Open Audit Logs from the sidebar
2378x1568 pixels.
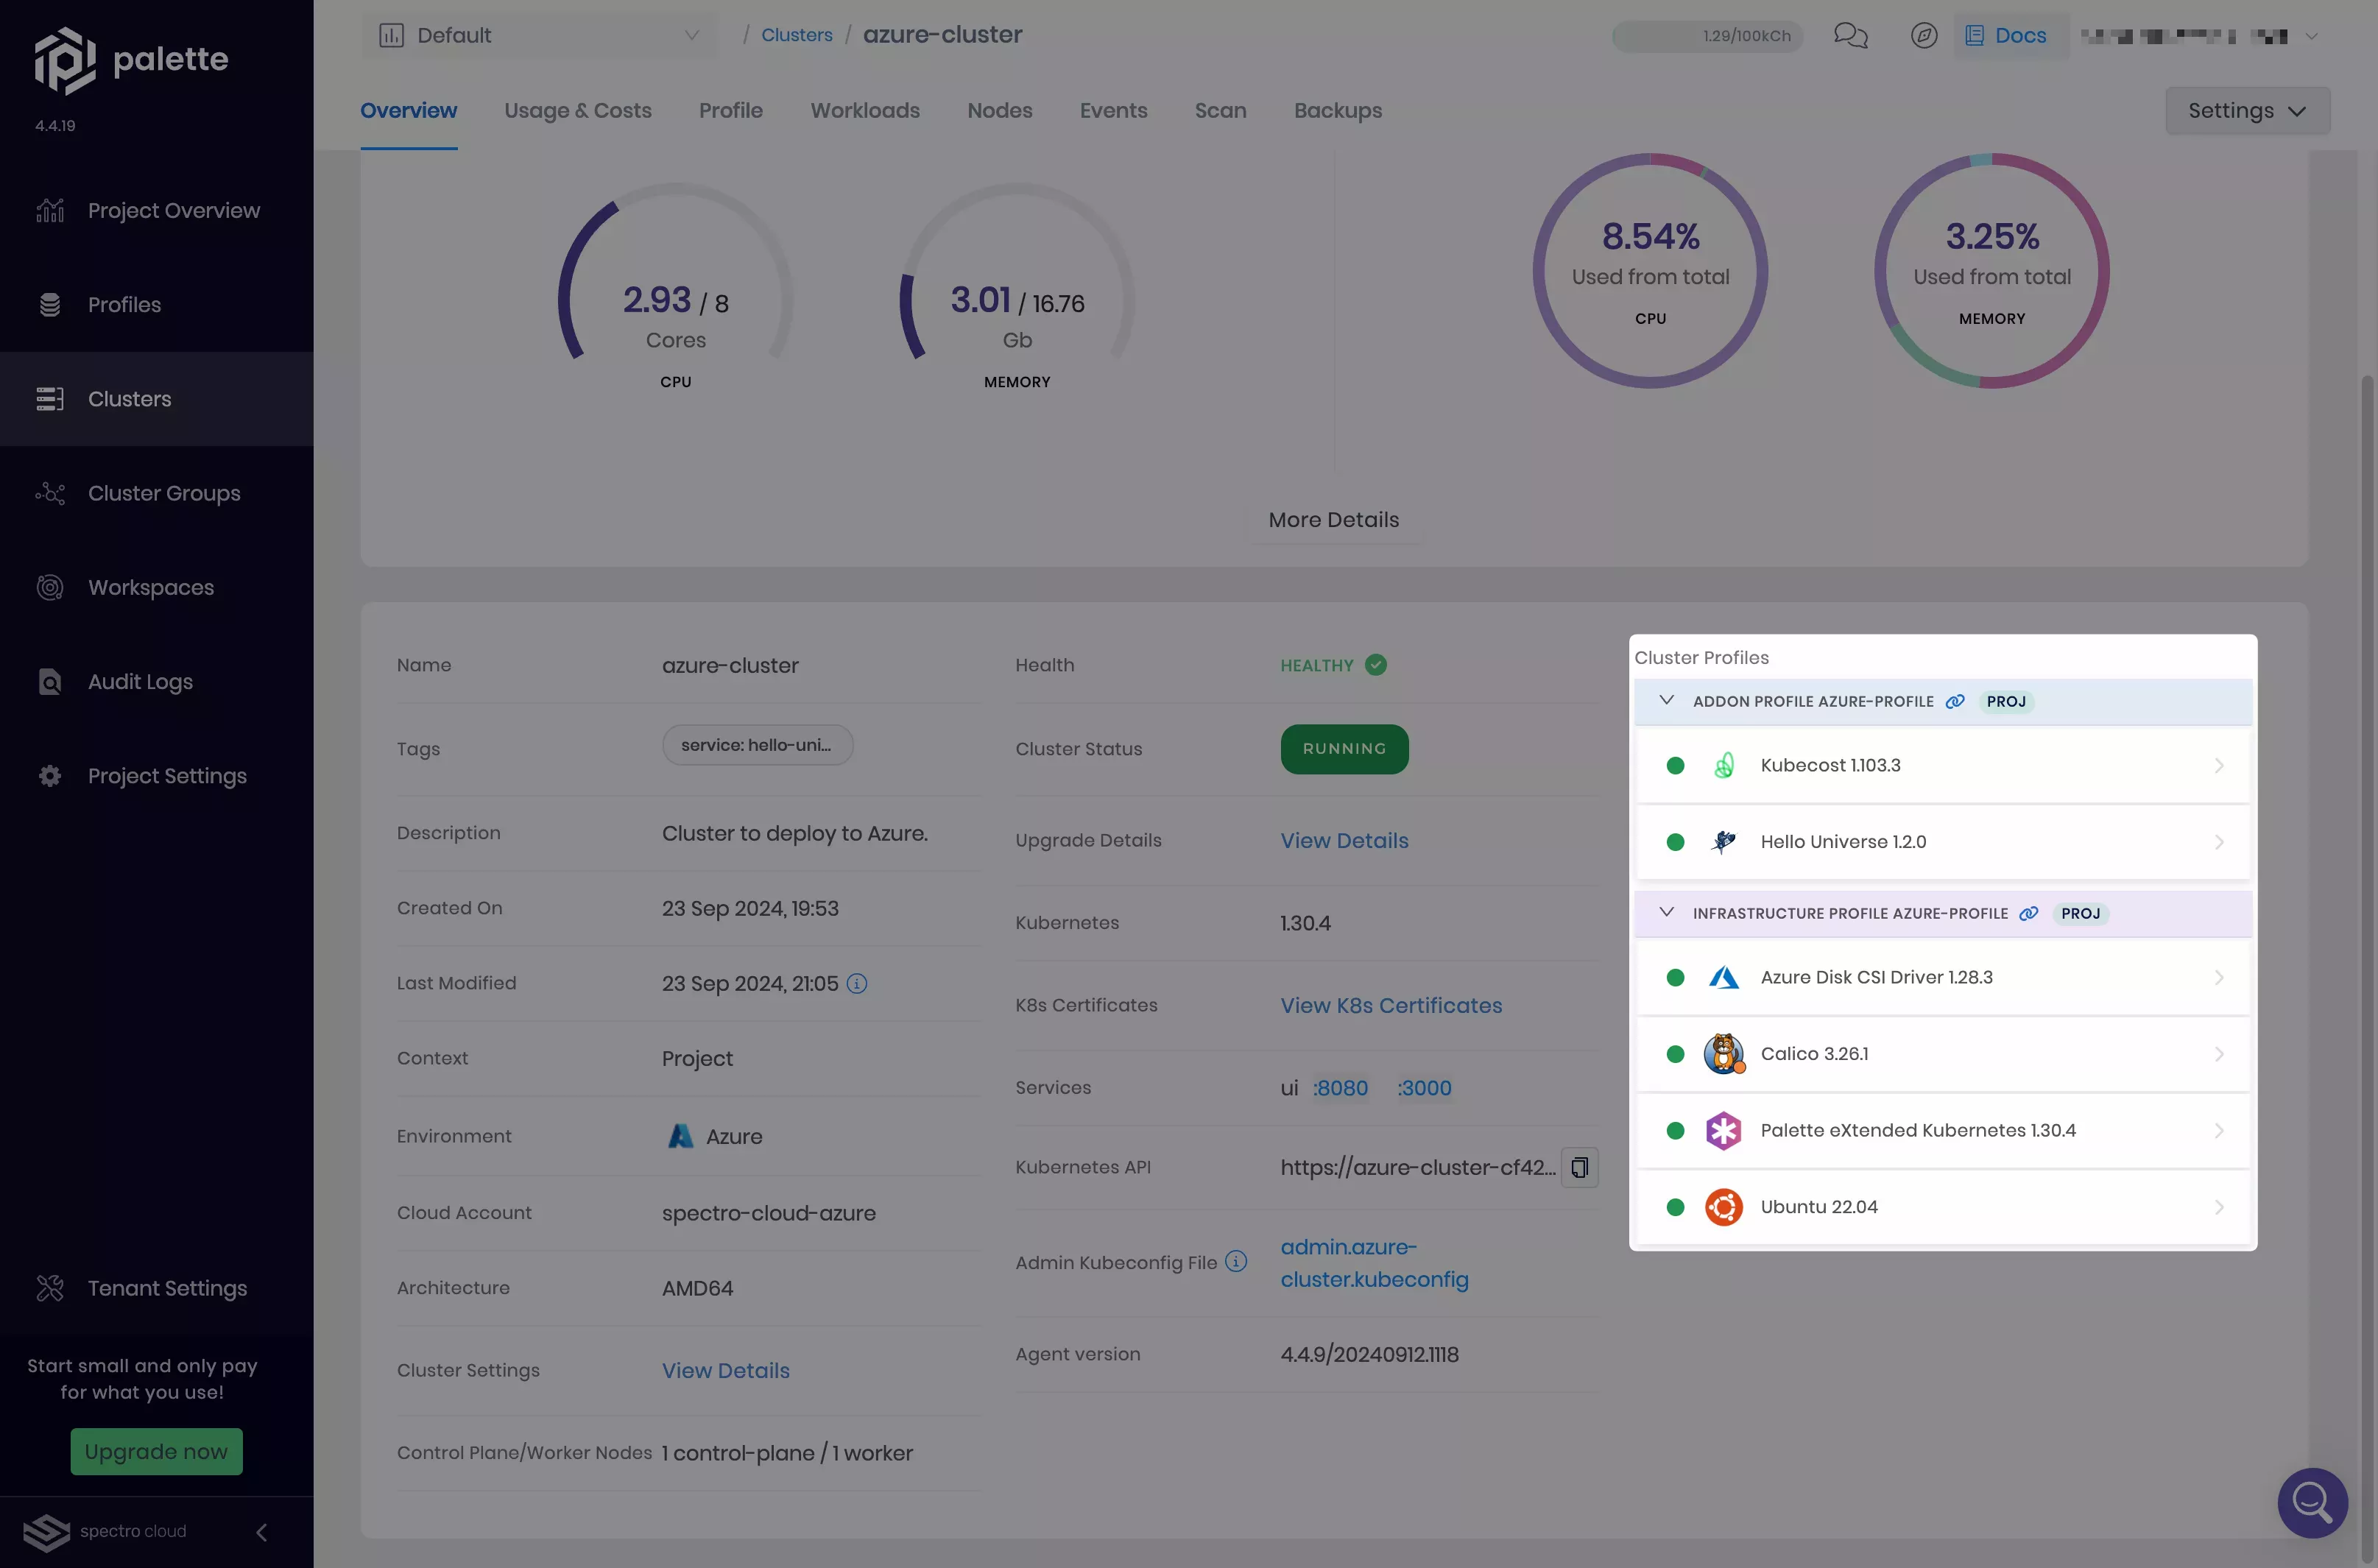139,681
